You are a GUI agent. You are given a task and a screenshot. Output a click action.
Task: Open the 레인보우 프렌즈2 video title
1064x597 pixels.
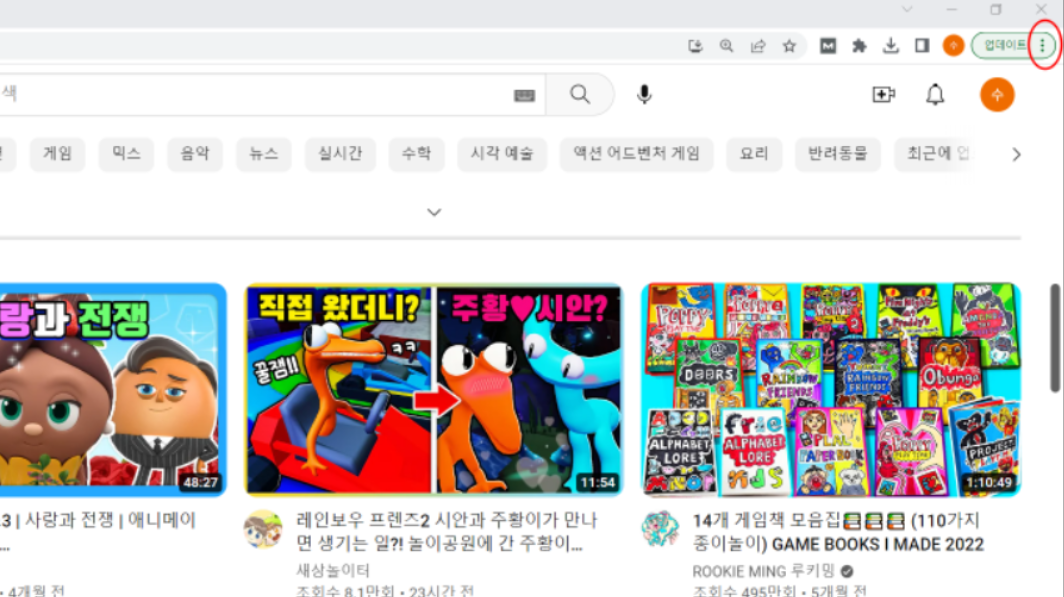447,532
